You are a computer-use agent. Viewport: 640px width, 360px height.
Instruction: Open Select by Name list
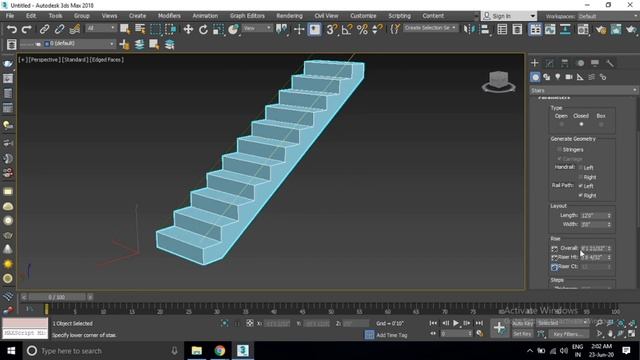click(140, 29)
